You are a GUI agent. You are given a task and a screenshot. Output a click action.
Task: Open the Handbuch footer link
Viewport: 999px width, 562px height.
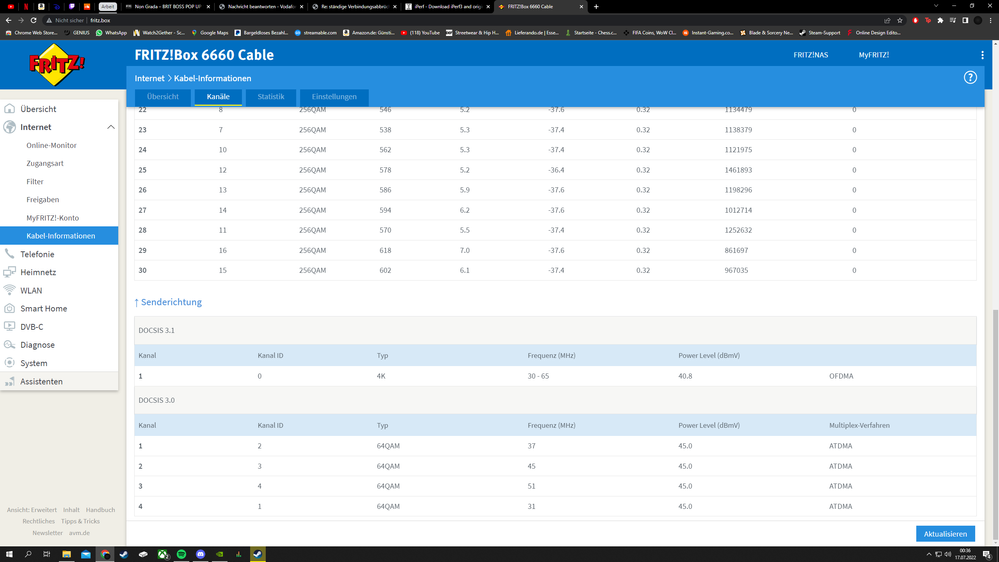[100, 510]
